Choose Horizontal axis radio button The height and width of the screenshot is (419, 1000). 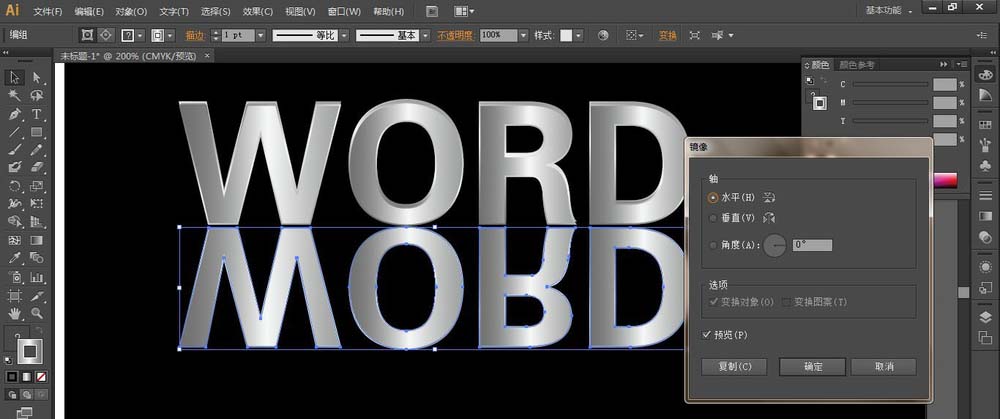[712, 198]
